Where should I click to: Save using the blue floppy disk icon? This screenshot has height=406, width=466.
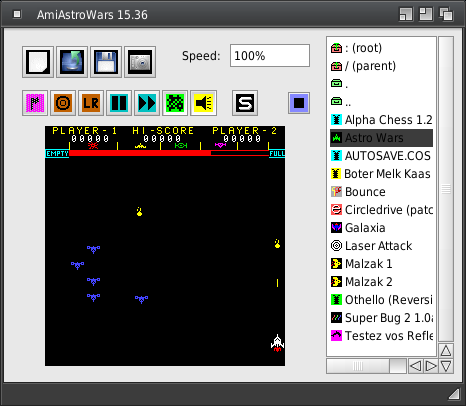click(x=106, y=62)
